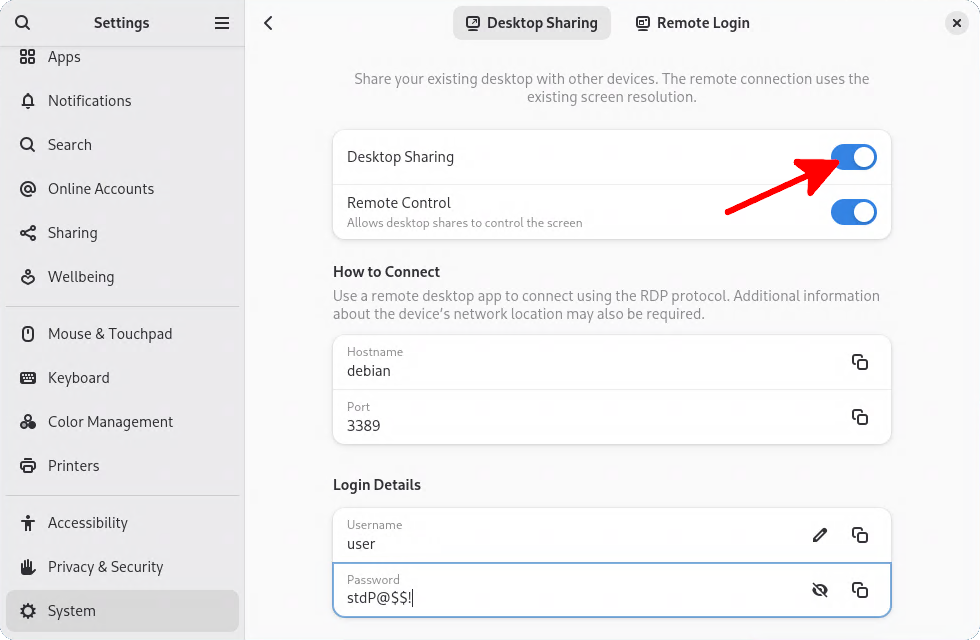Open Privacy & Security settings

(105, 567)
